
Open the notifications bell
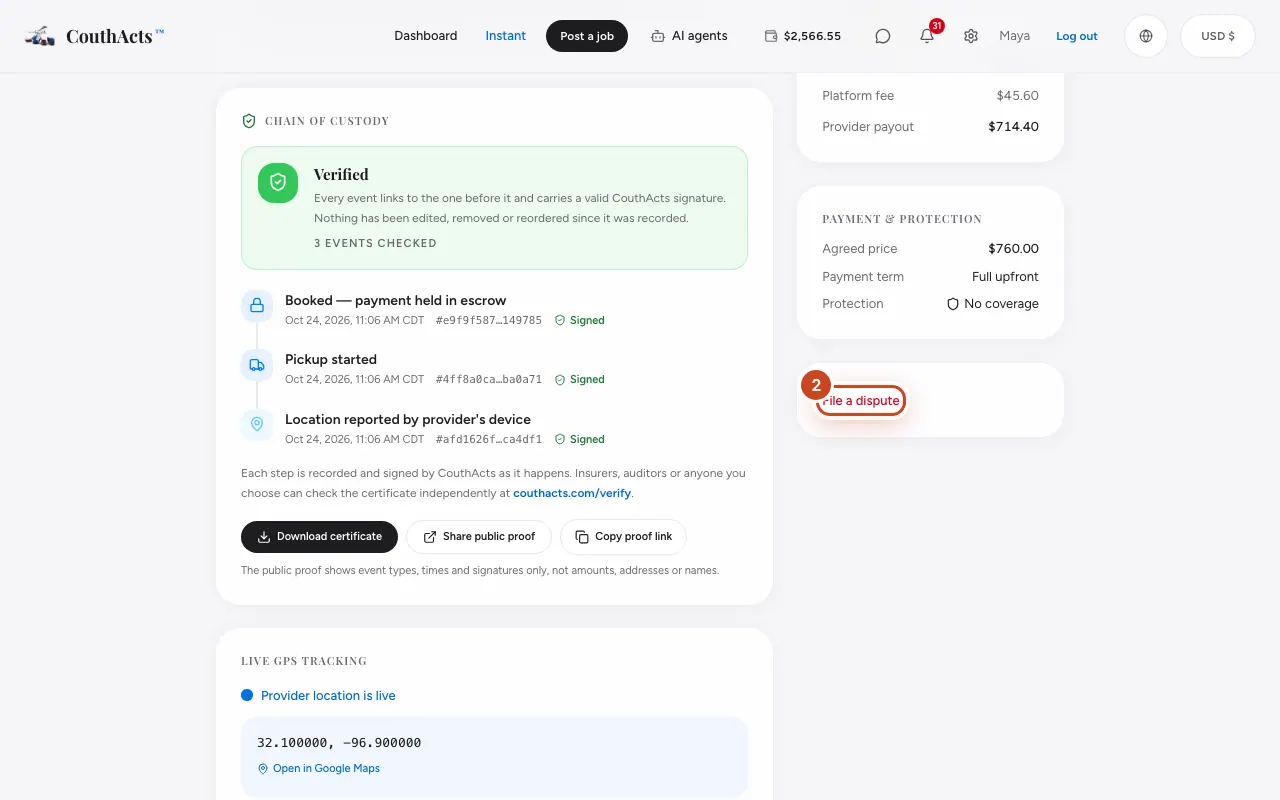pyautogui.click(x=927, y=36)
